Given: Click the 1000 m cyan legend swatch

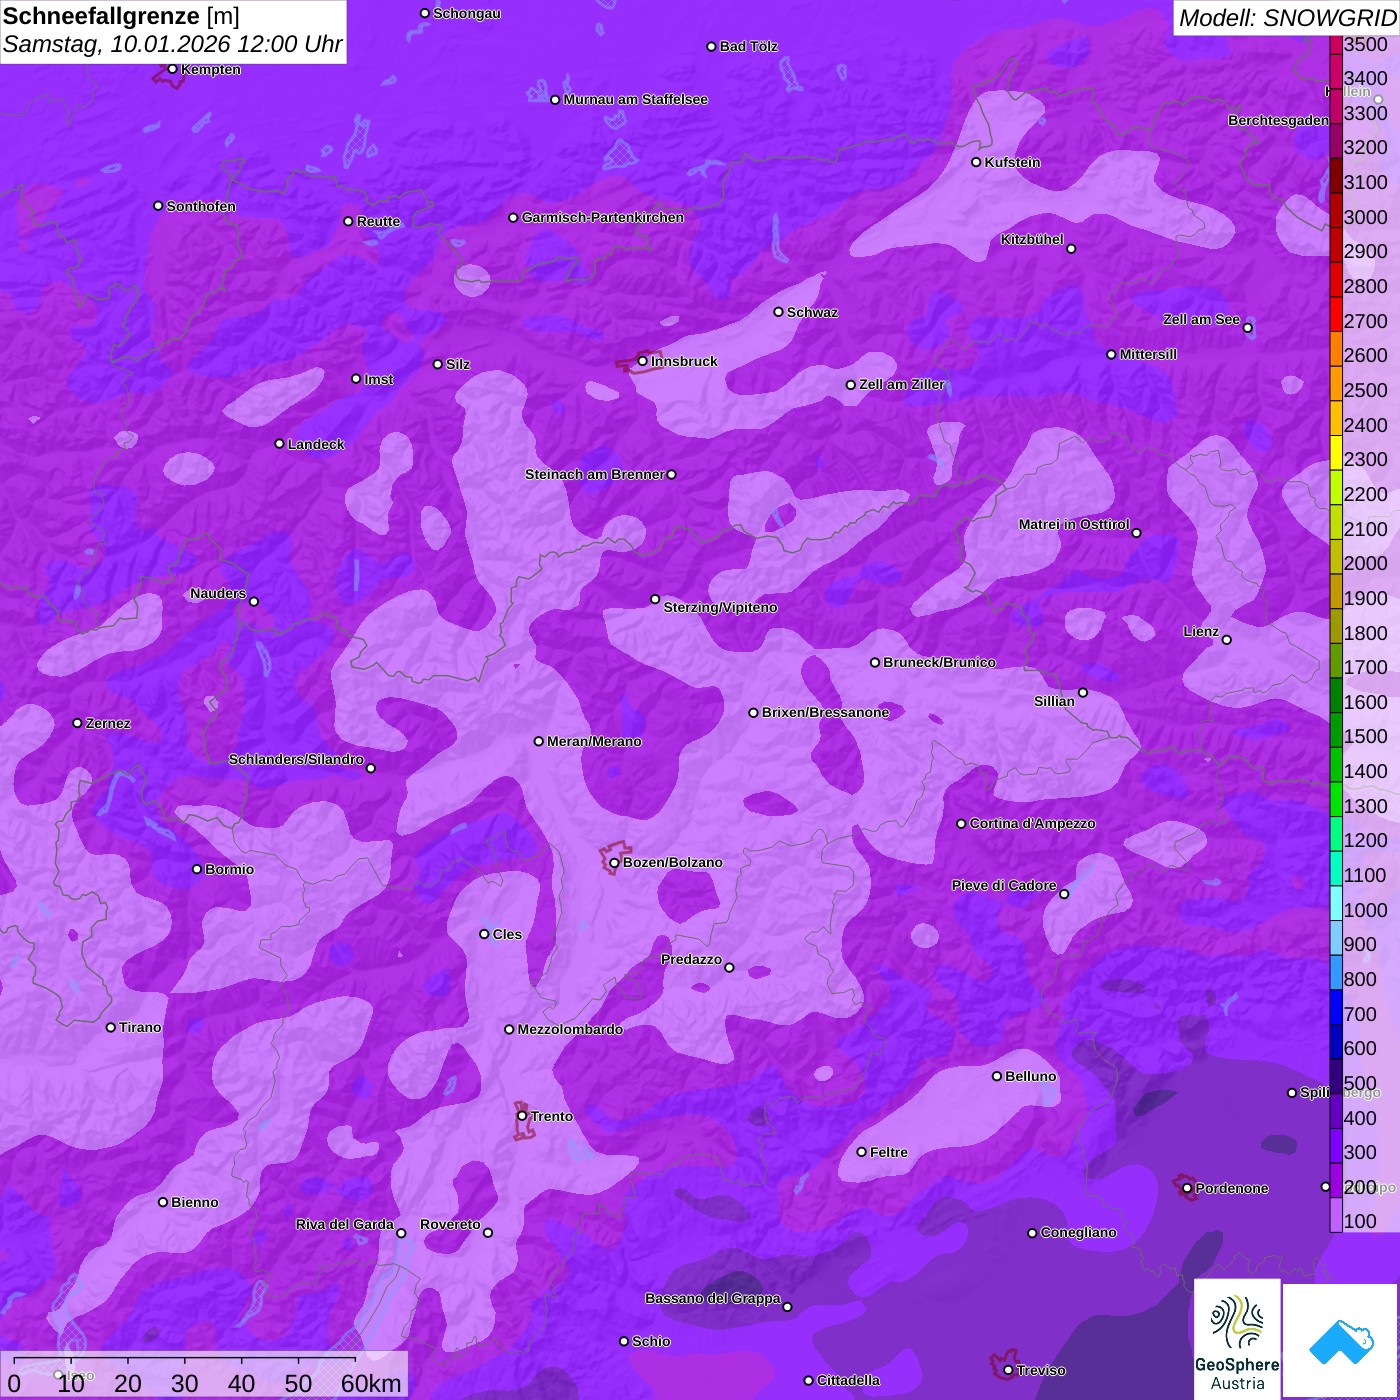Looking at the screenshot, I should pyautogui.click(x=1335, y=903).
